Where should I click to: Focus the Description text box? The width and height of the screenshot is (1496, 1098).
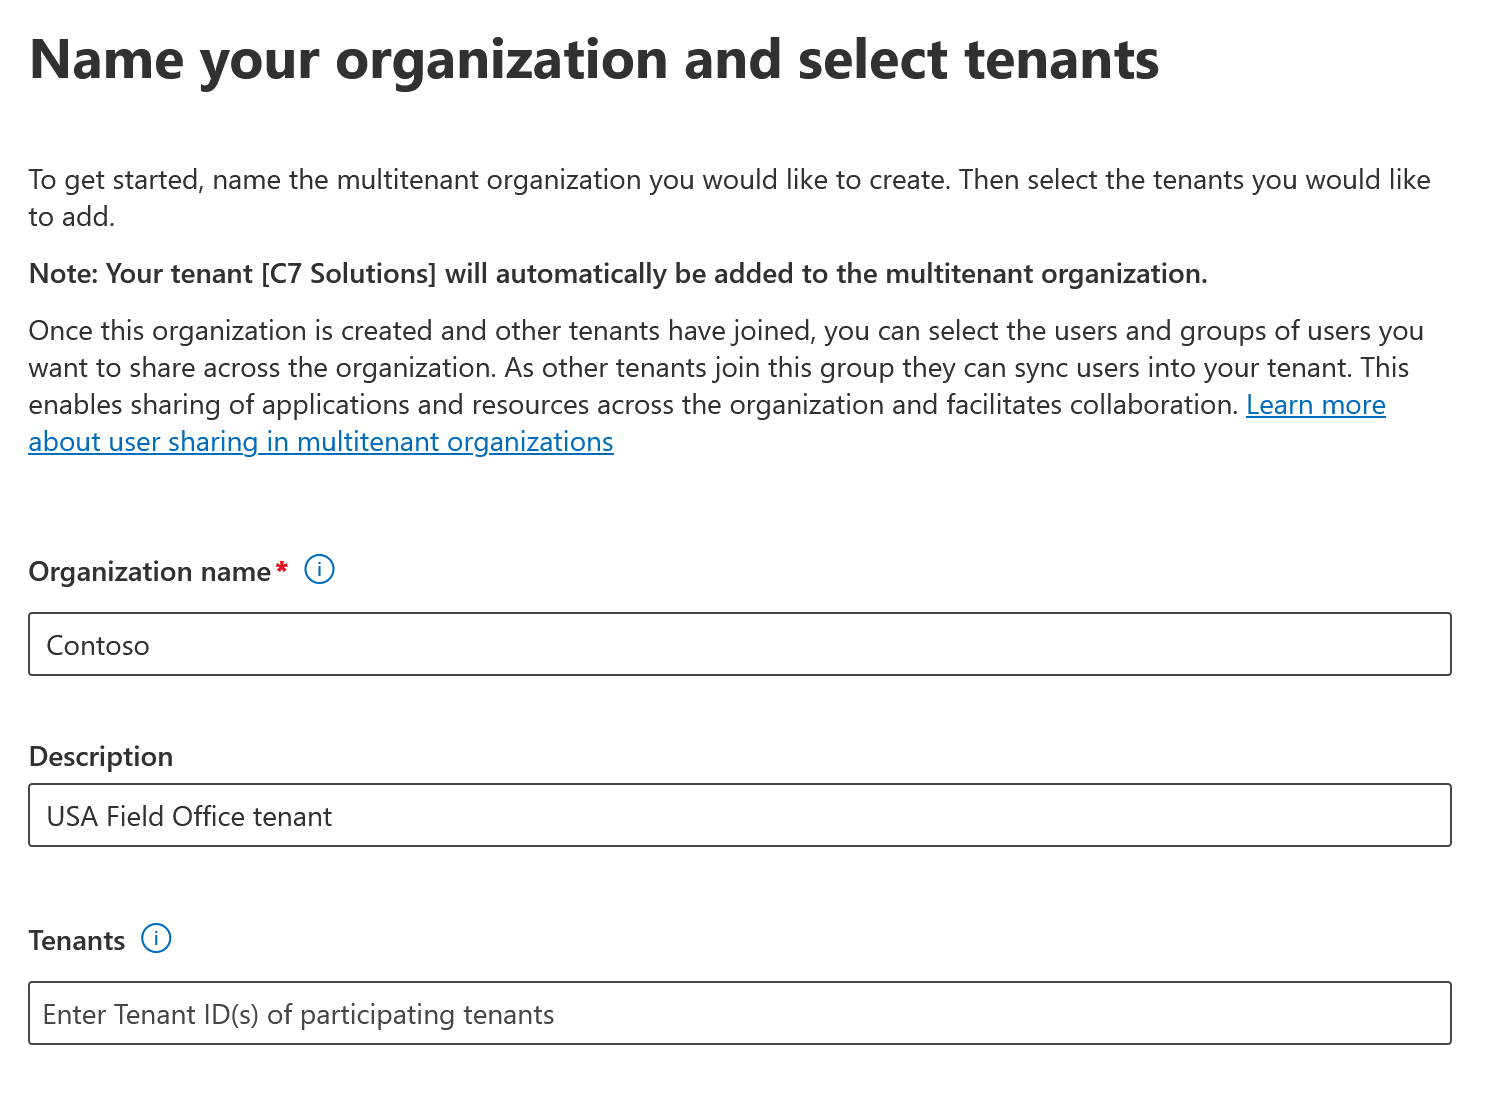(739, 815)
